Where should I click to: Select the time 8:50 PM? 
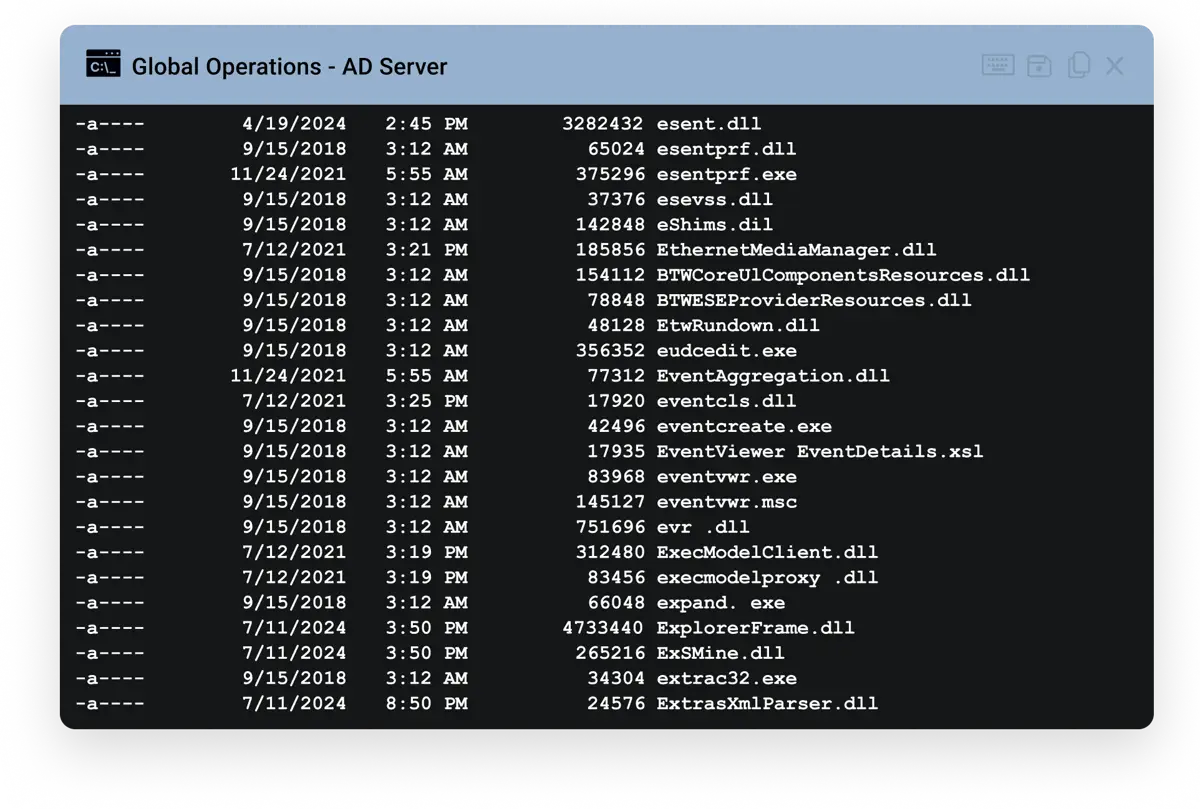click(426, 704)
